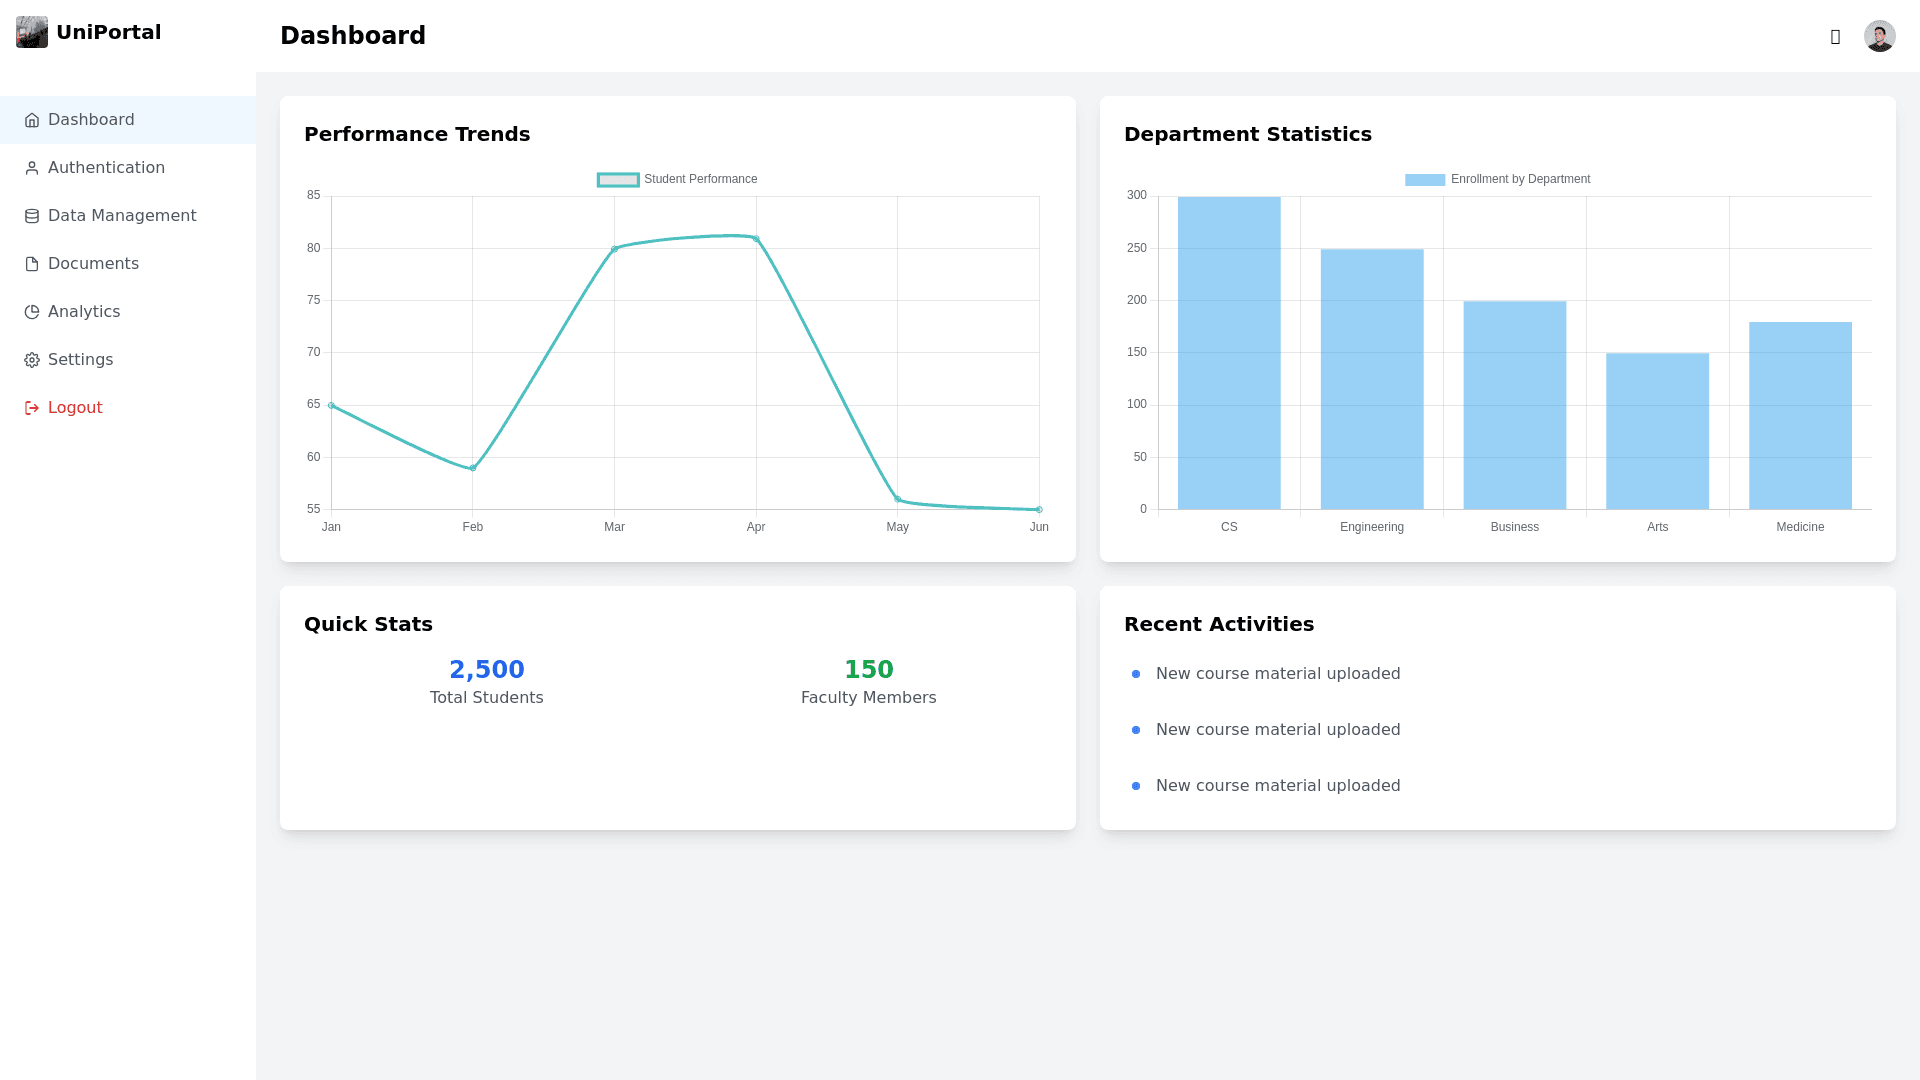
Task: Click the notification icon in header
Action: tap(1835, 37)
